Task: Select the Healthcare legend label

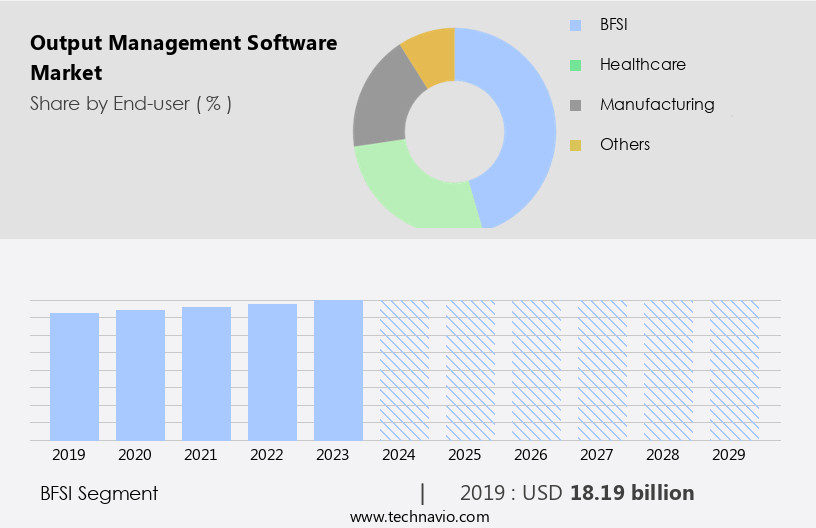Action: [x=642, y=65]
